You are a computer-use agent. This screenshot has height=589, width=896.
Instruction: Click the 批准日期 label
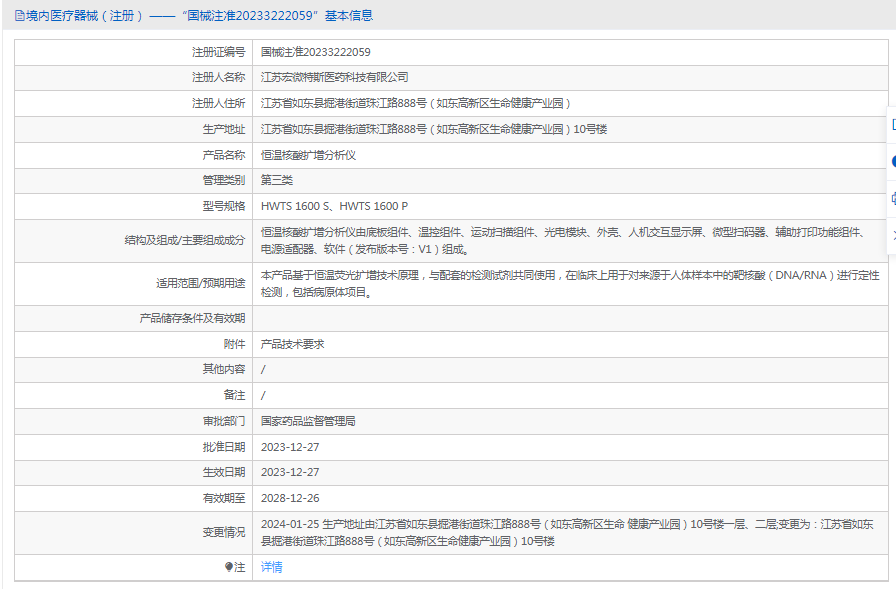pos(223,447)
